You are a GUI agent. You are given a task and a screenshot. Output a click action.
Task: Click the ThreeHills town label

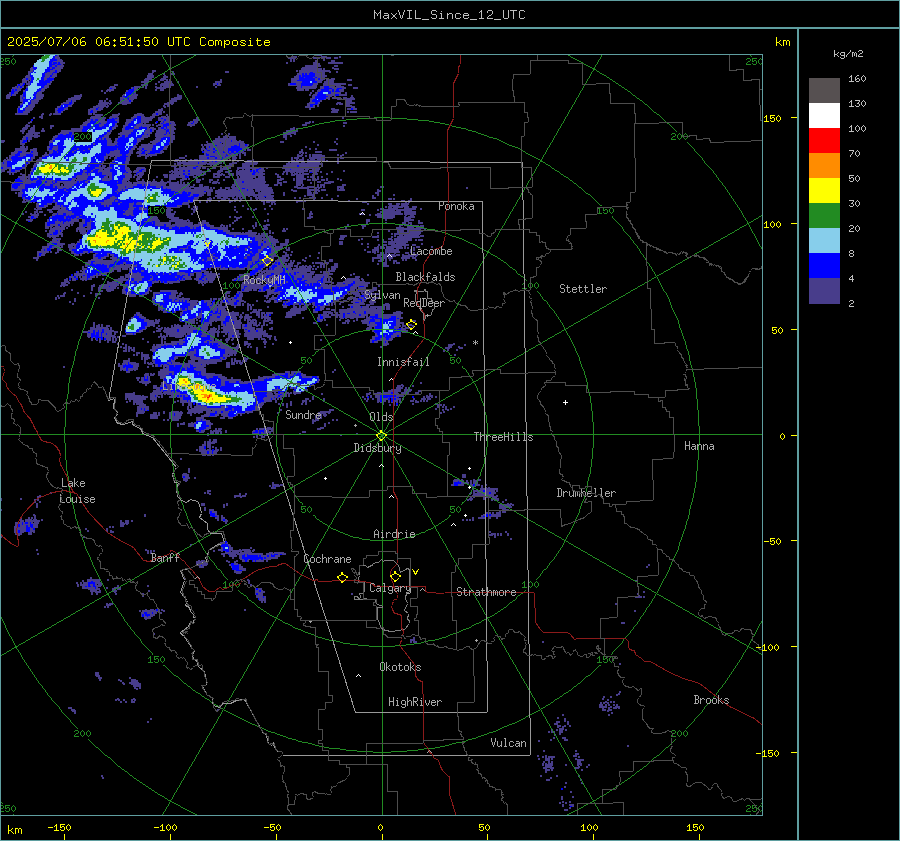point(503,437)
